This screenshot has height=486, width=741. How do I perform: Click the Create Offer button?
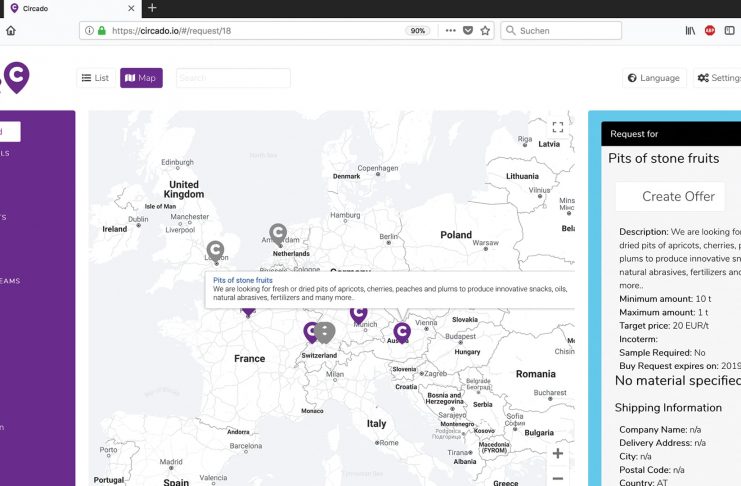pos(670,196)
